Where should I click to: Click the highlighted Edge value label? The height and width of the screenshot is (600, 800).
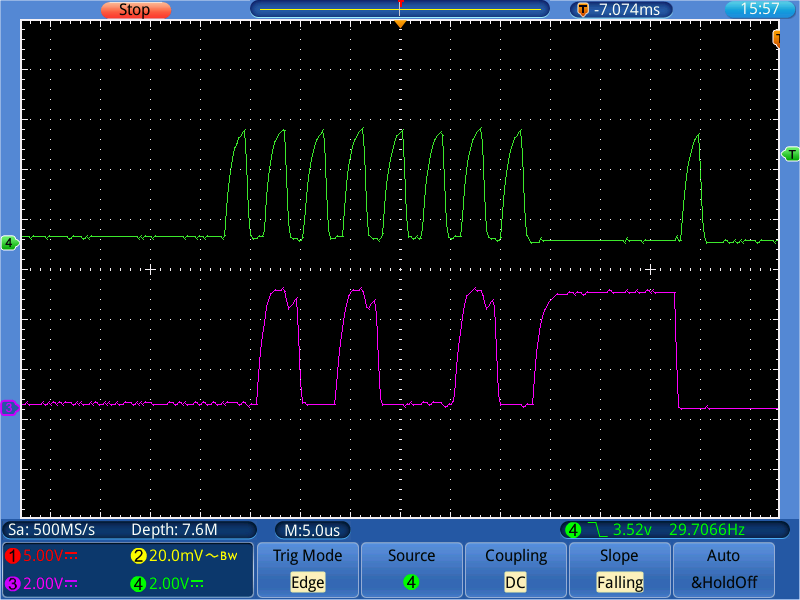point(308,582)
